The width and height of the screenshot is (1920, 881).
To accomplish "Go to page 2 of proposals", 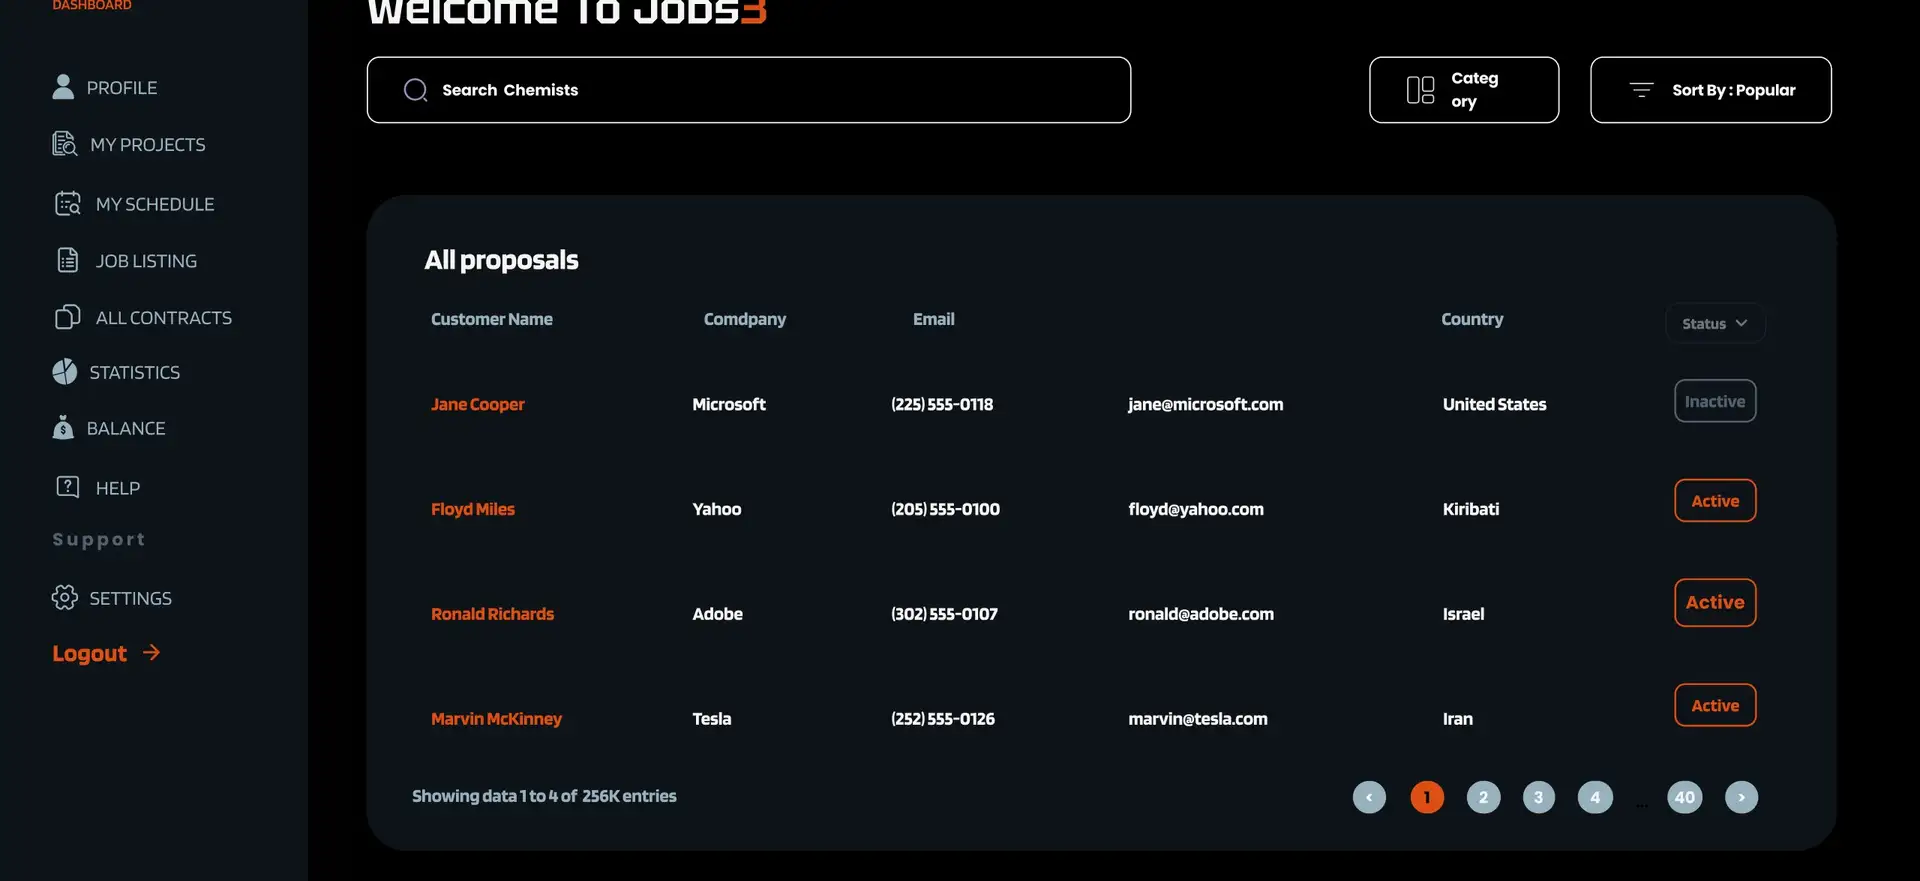I will pos(1483,797).
